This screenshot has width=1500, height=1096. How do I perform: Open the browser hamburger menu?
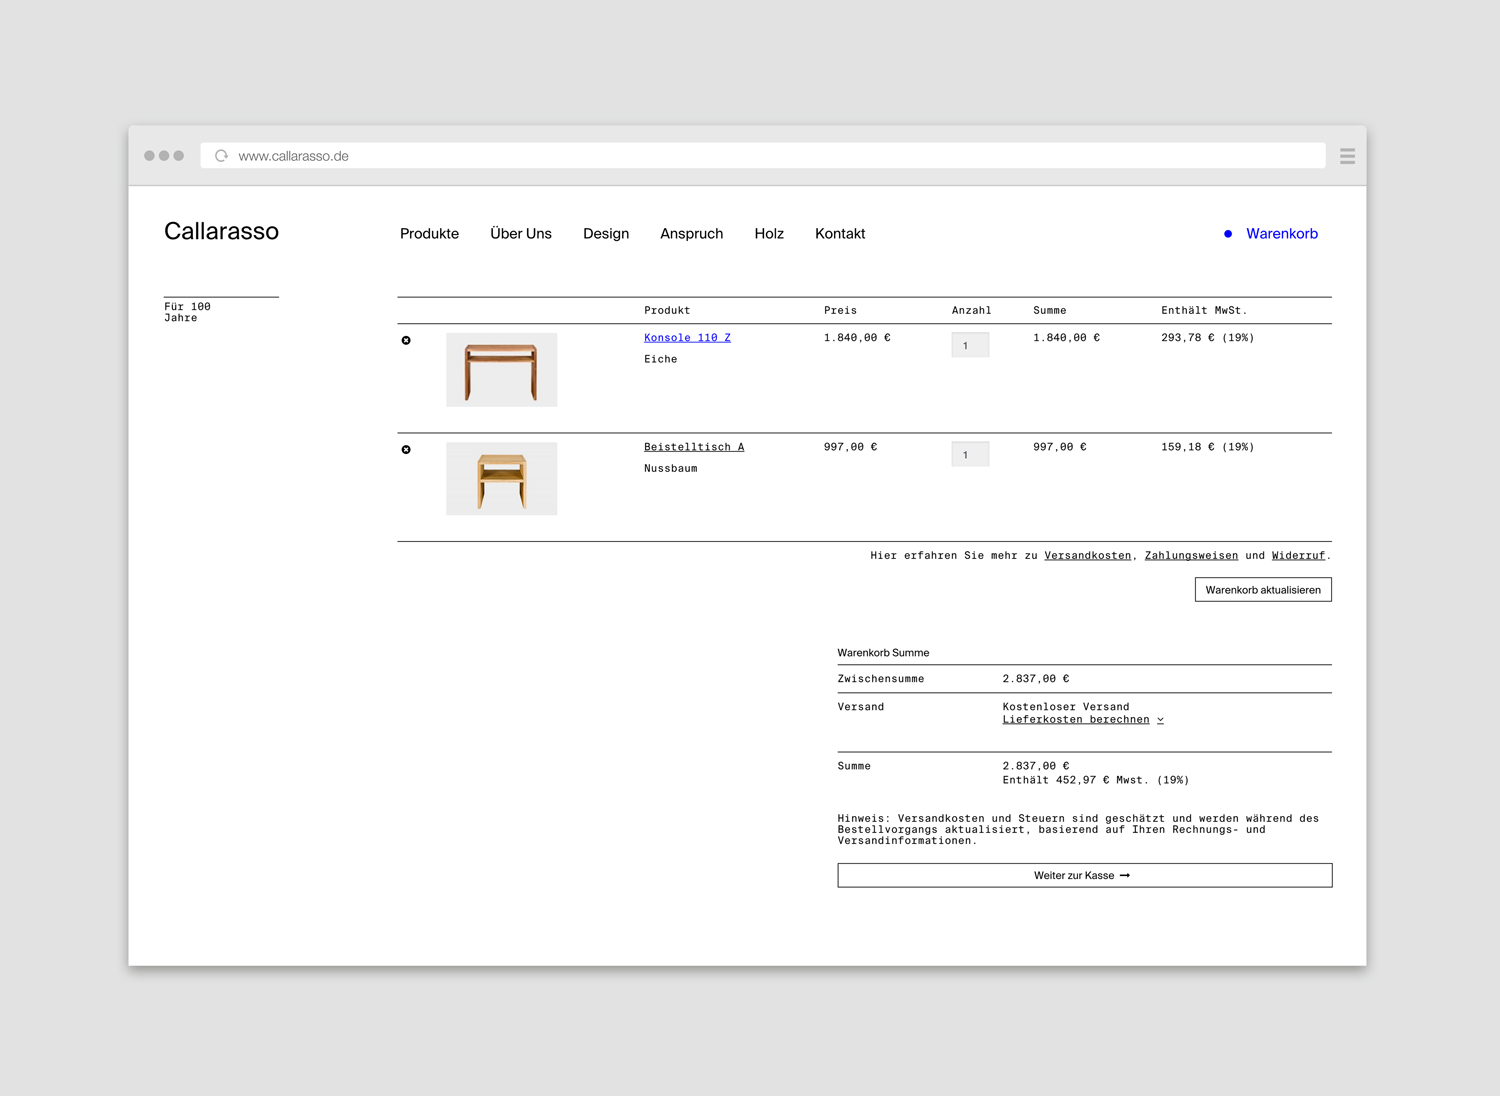1347,156
